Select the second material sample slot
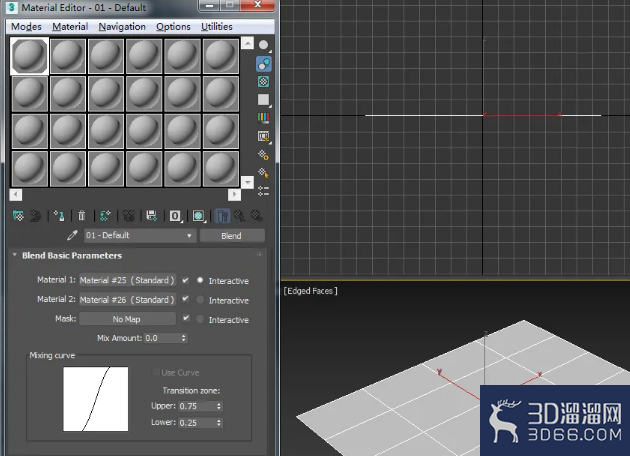Image resolution: width=630 pixels, height=456 pixels. (x=68, y=56)
